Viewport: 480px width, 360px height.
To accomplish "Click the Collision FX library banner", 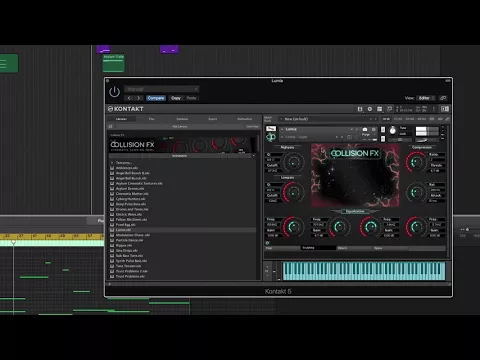I will (x=183, y=144).
